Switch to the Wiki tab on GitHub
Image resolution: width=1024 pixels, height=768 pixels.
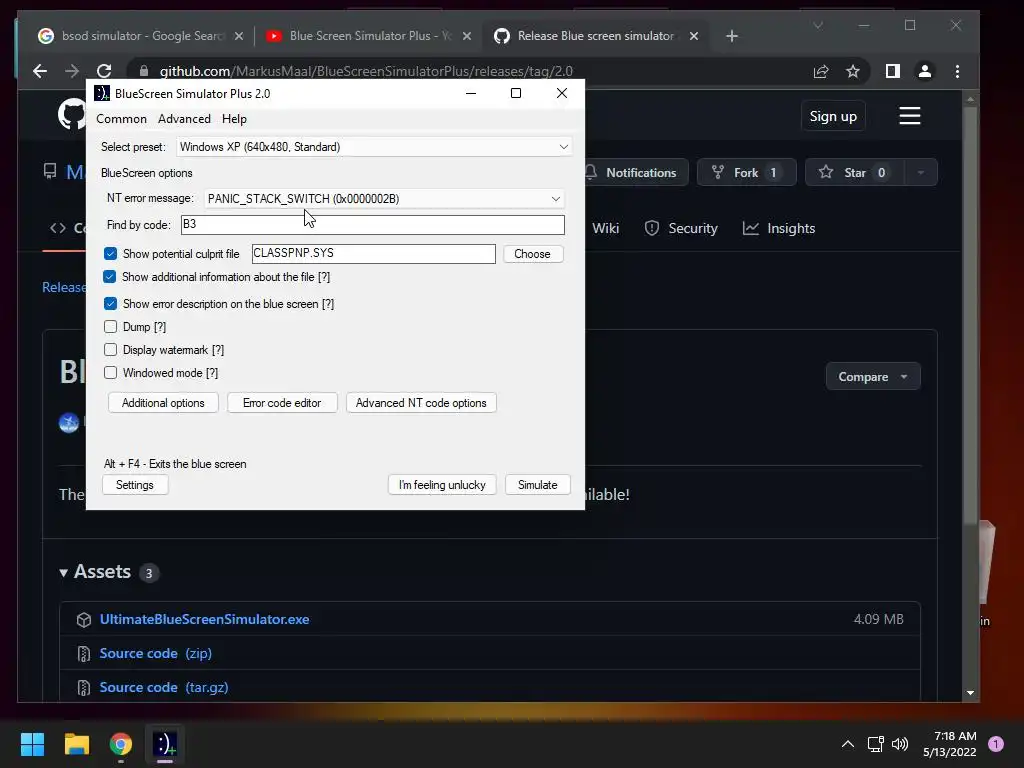point(605,228)
